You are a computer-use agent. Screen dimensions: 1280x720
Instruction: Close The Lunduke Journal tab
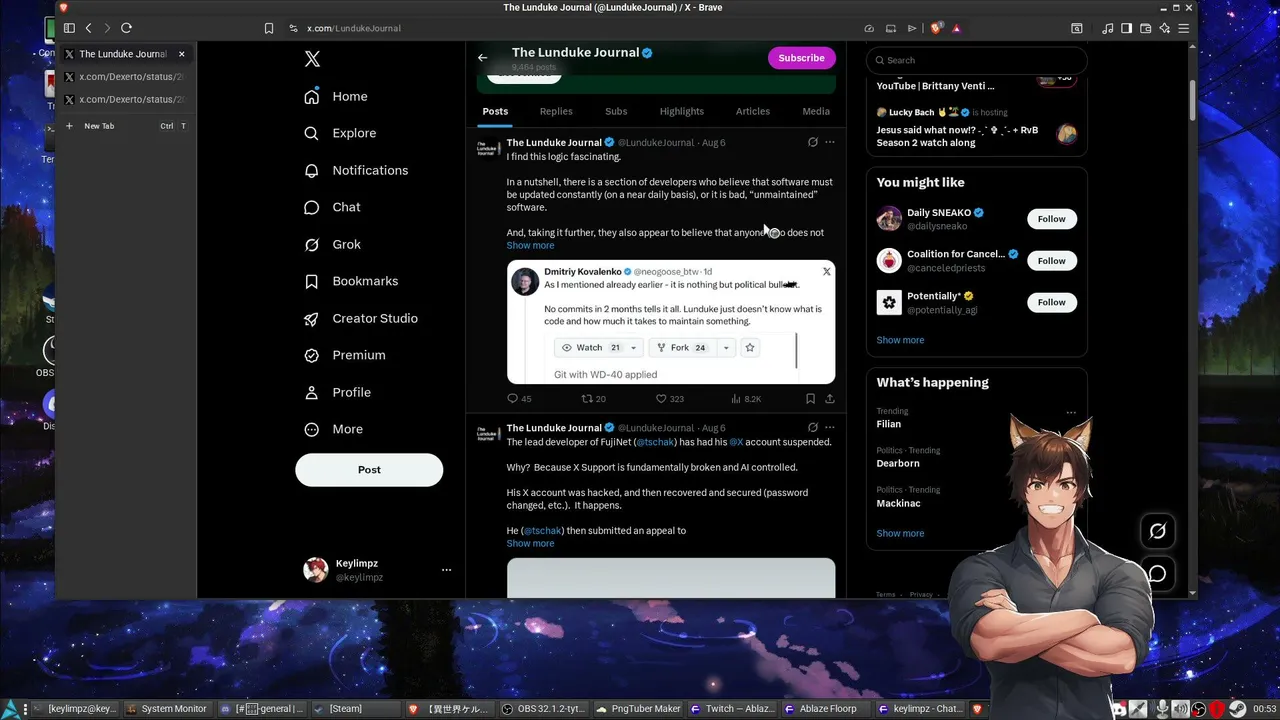(x=181, y=54)
